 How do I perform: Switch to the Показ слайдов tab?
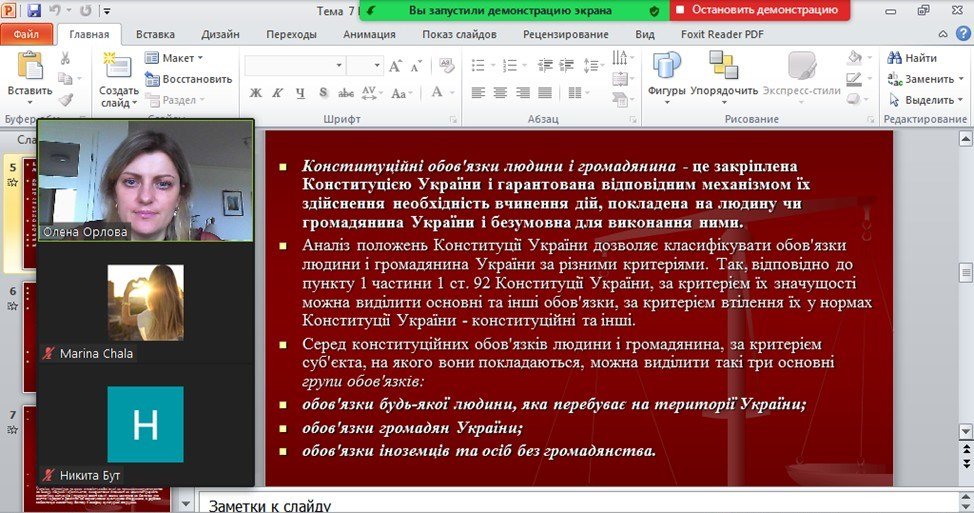tap(459, 34)
